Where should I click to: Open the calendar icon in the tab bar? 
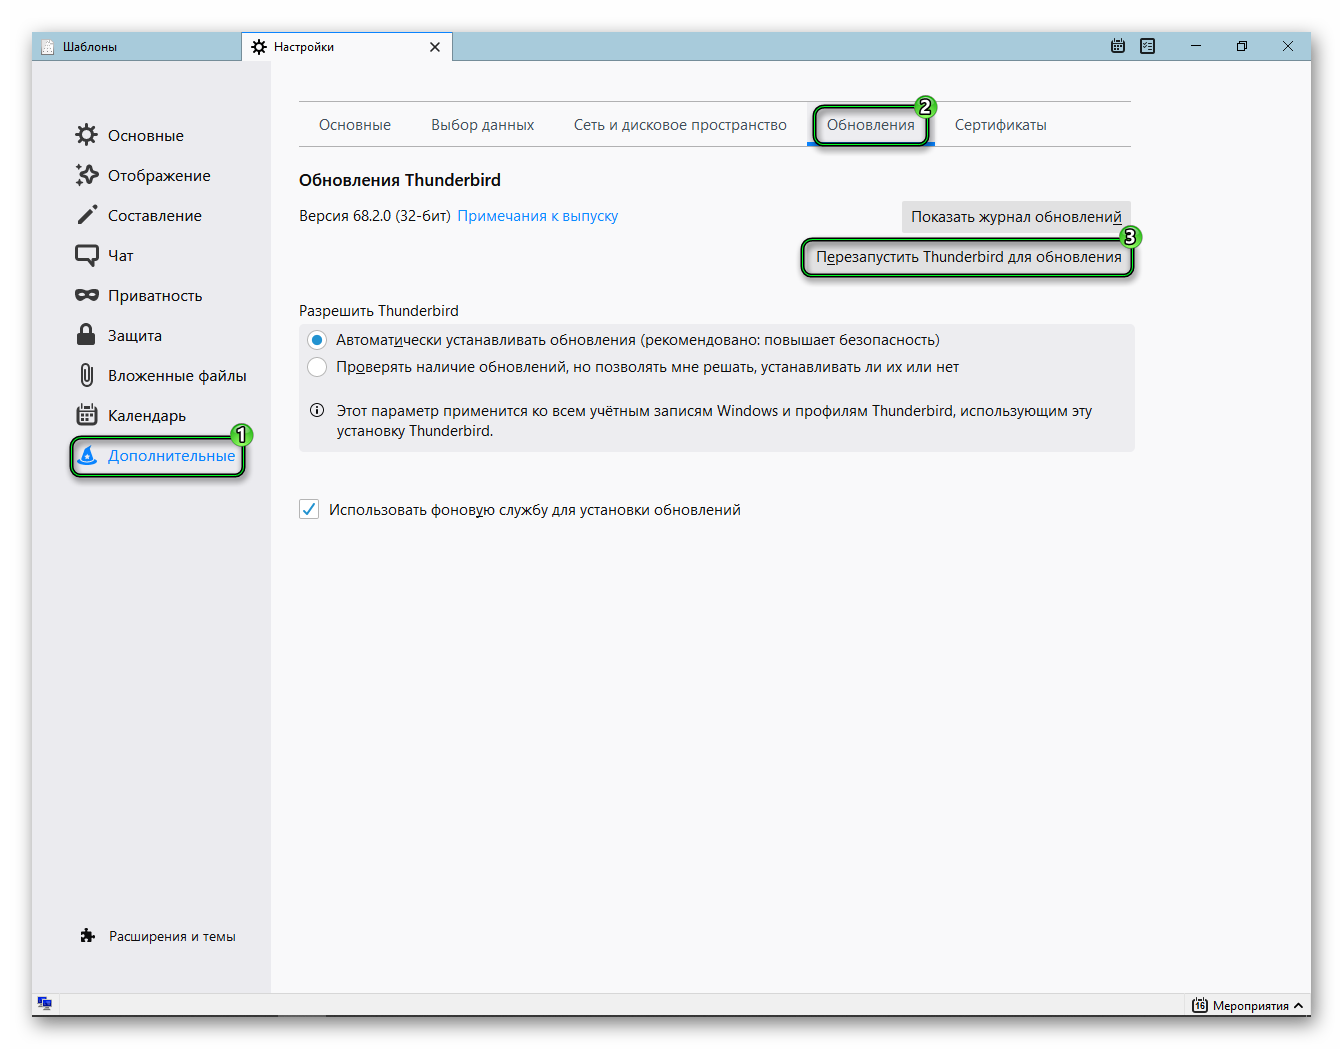pos(1118,46)
